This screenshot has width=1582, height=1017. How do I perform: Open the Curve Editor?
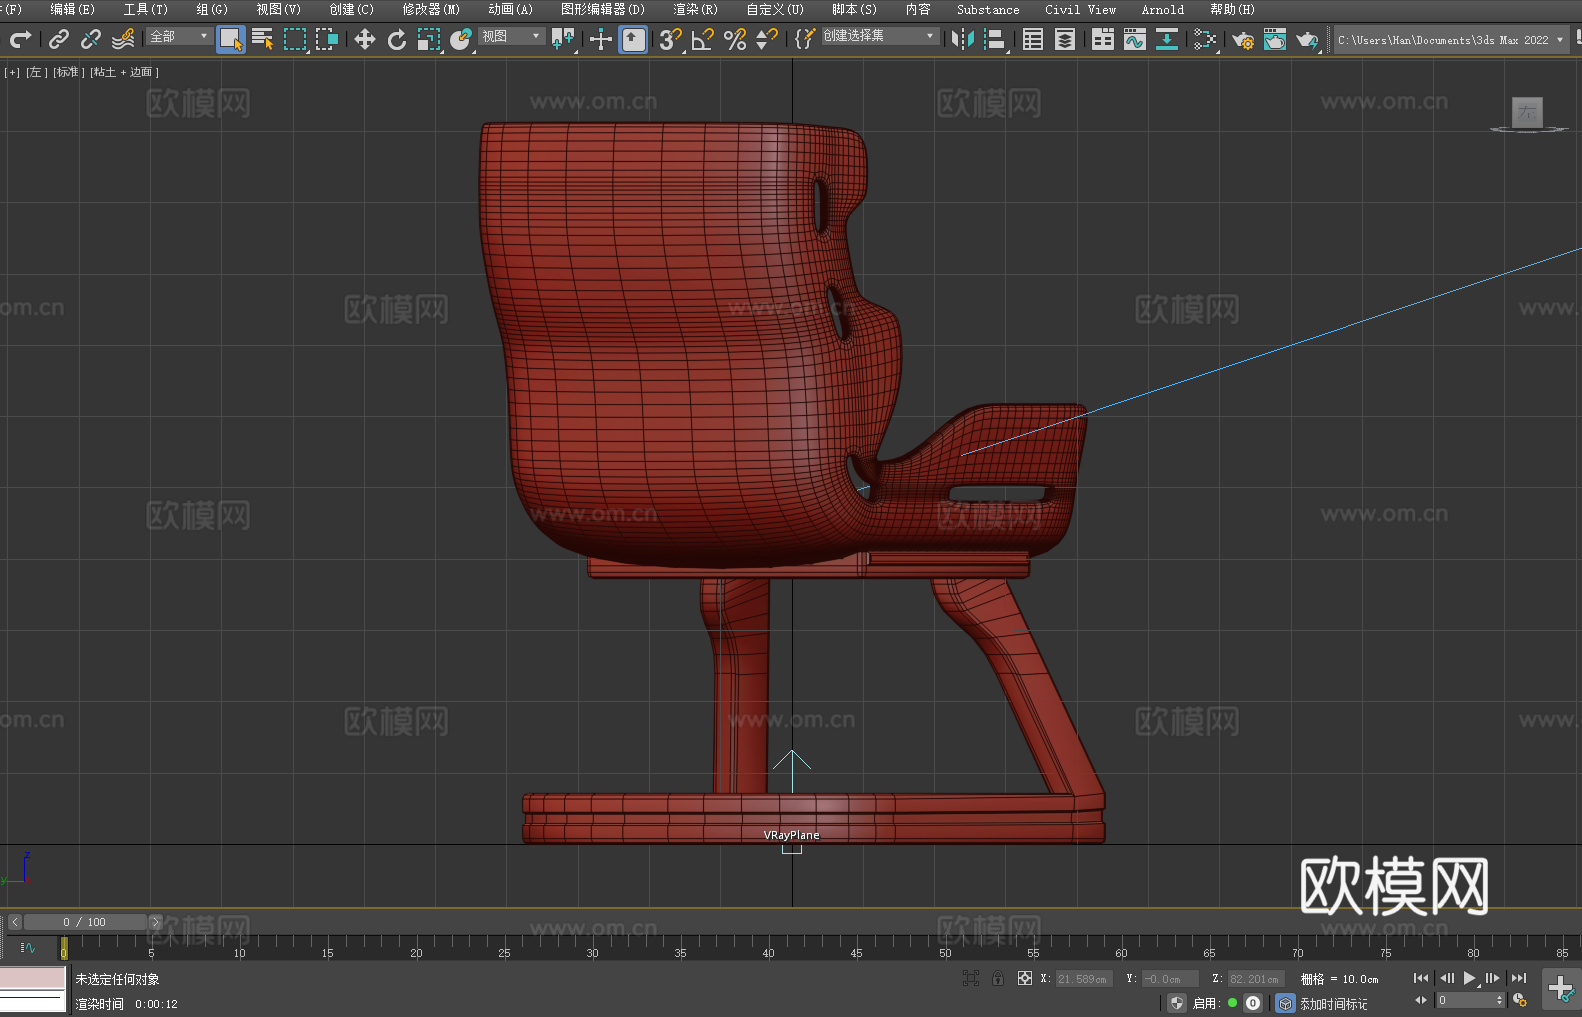tap(1135, 39)
